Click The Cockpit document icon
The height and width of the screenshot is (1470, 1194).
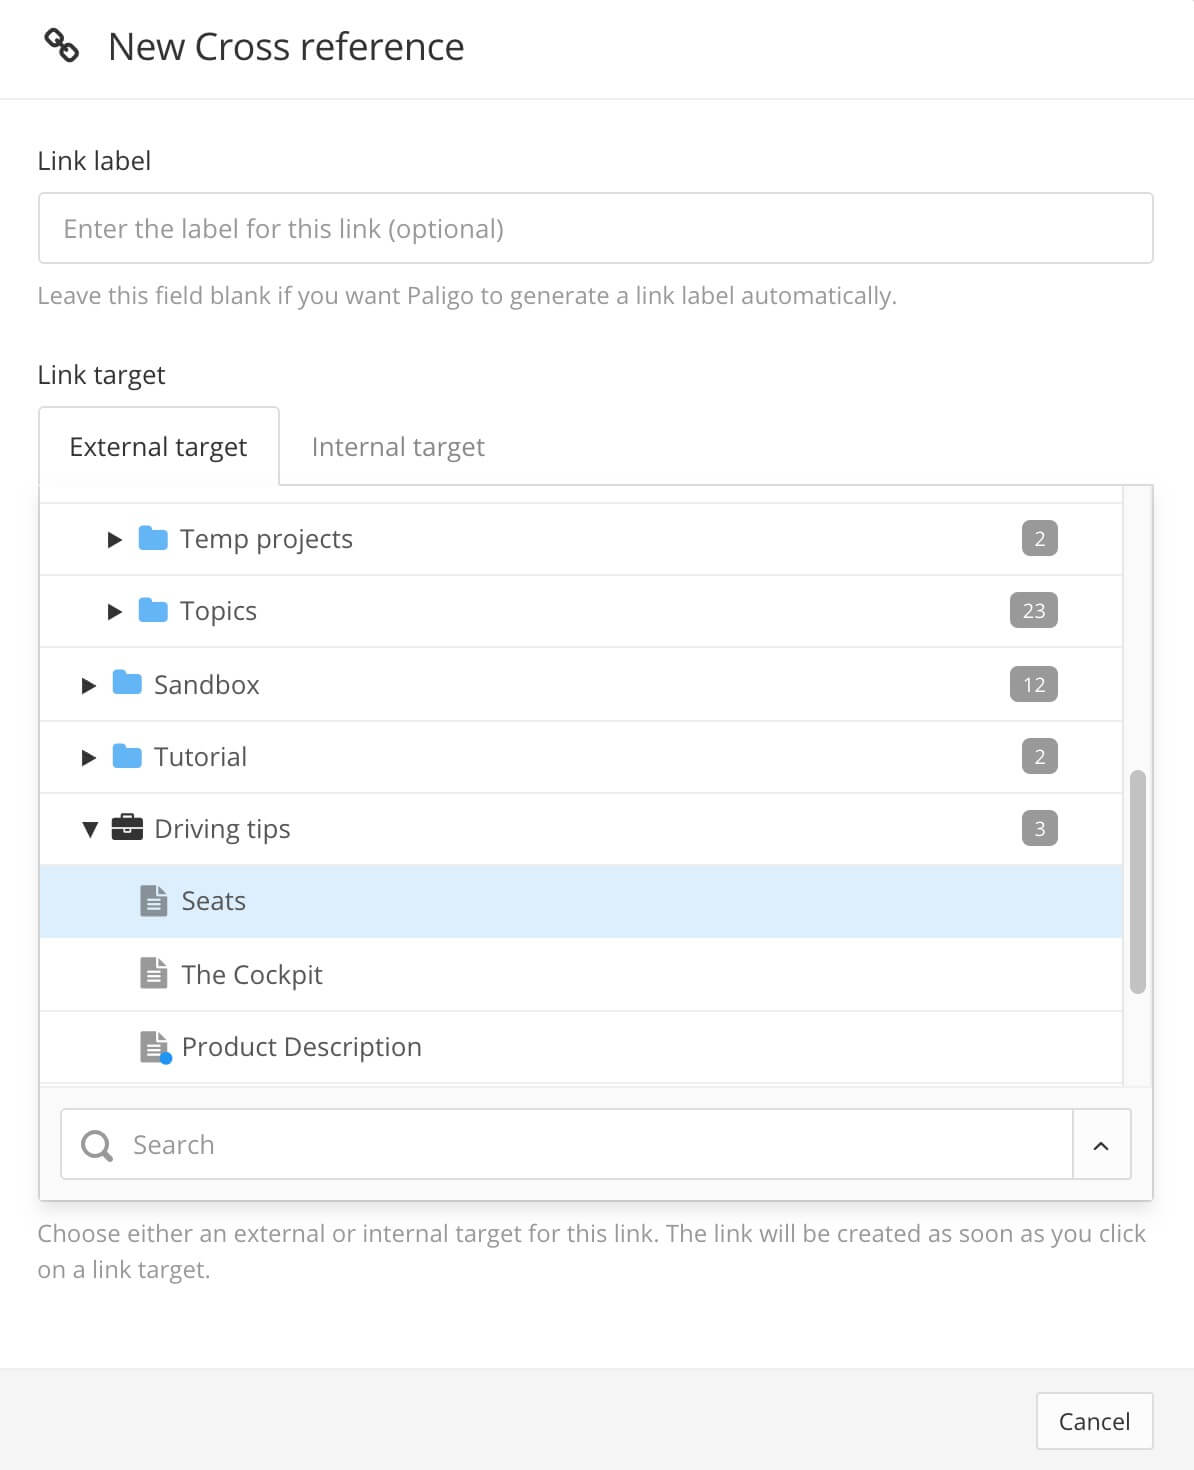[x=153, y=974]
